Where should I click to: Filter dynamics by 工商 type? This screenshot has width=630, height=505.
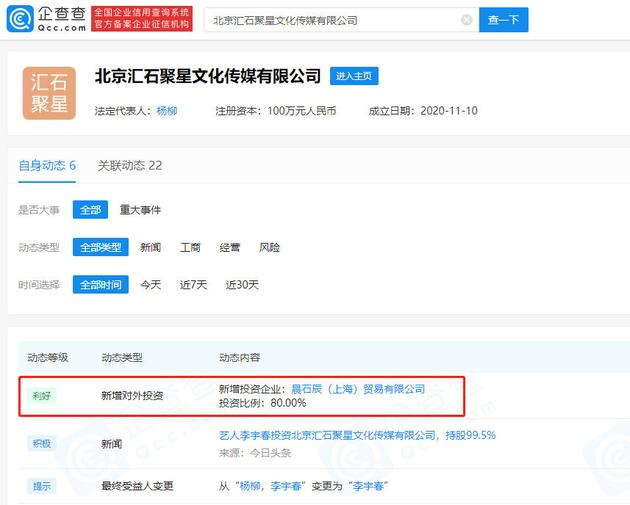coord(190,247)
